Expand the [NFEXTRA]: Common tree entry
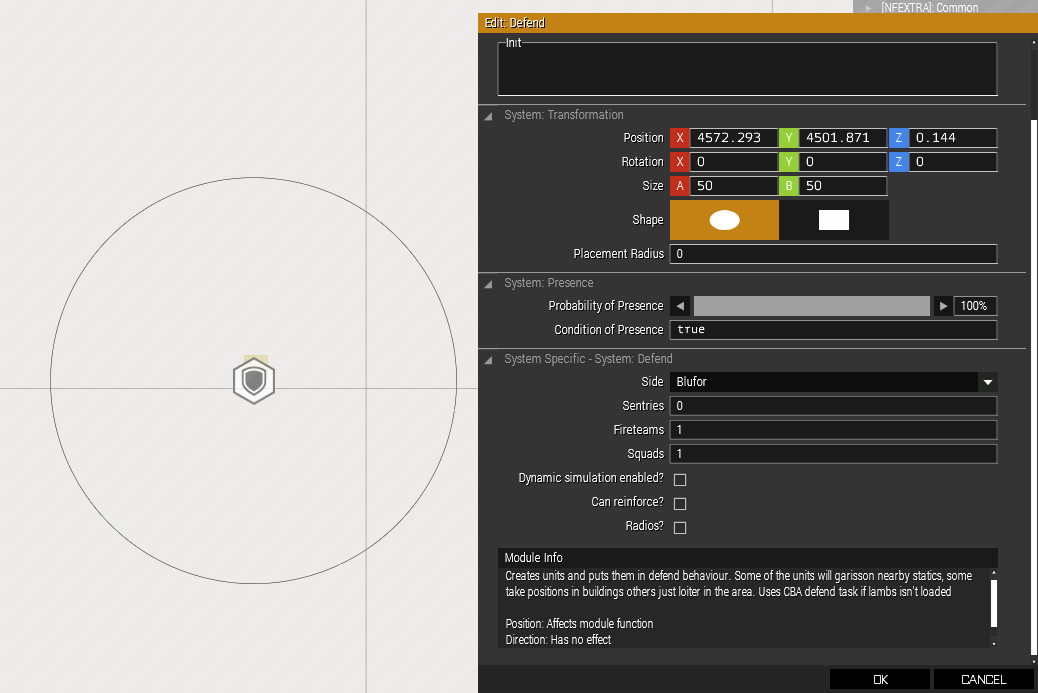 pos(869,8)
